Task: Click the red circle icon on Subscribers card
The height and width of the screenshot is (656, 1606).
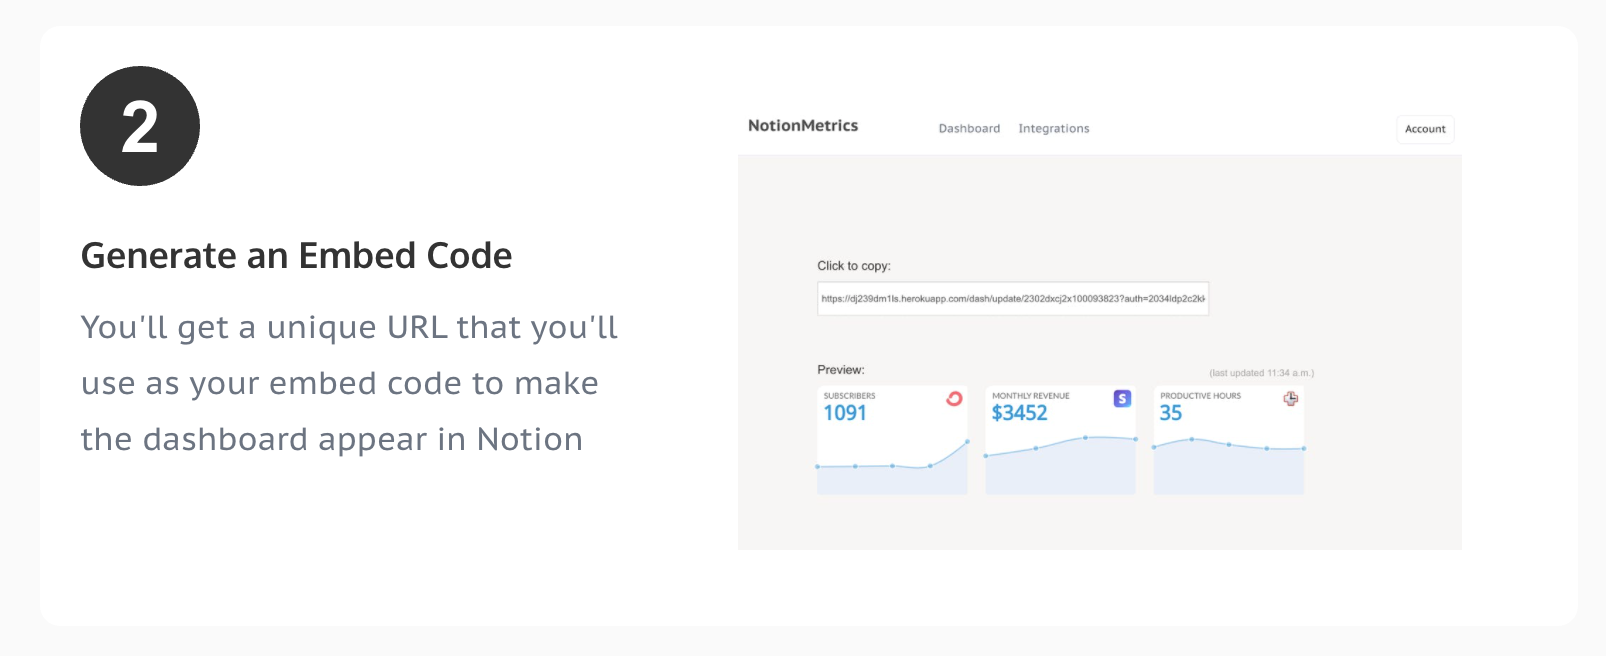Action: point(953,398)
